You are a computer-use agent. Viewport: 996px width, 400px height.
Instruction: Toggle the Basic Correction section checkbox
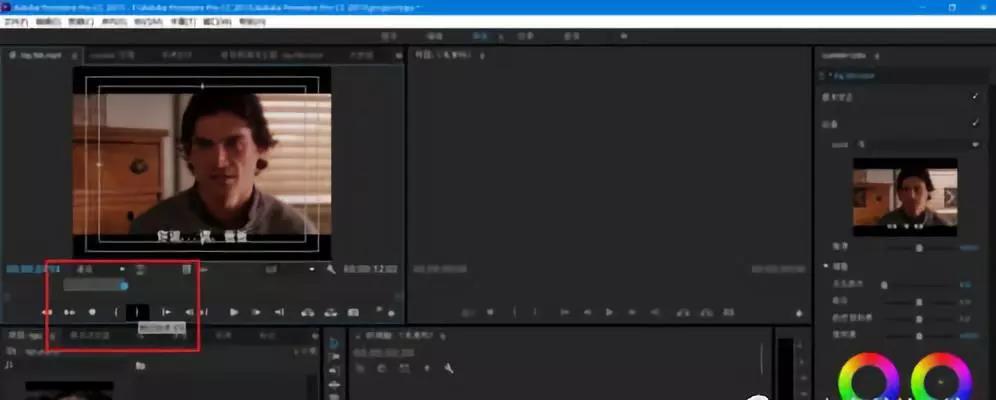[x=976, y=97]
